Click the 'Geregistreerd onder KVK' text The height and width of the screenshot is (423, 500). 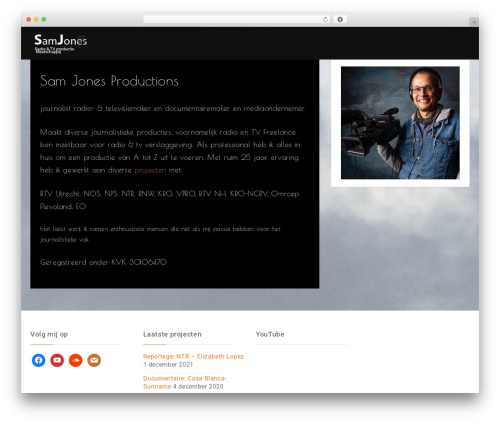pos(103,262)
